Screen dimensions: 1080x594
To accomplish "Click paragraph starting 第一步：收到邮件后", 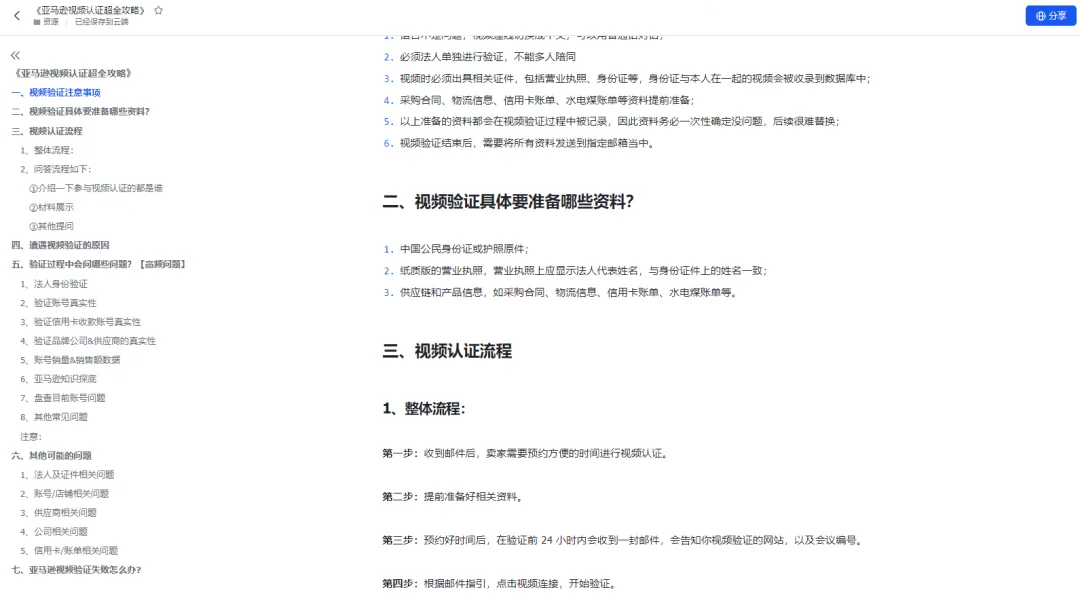I will pos(526,453).
